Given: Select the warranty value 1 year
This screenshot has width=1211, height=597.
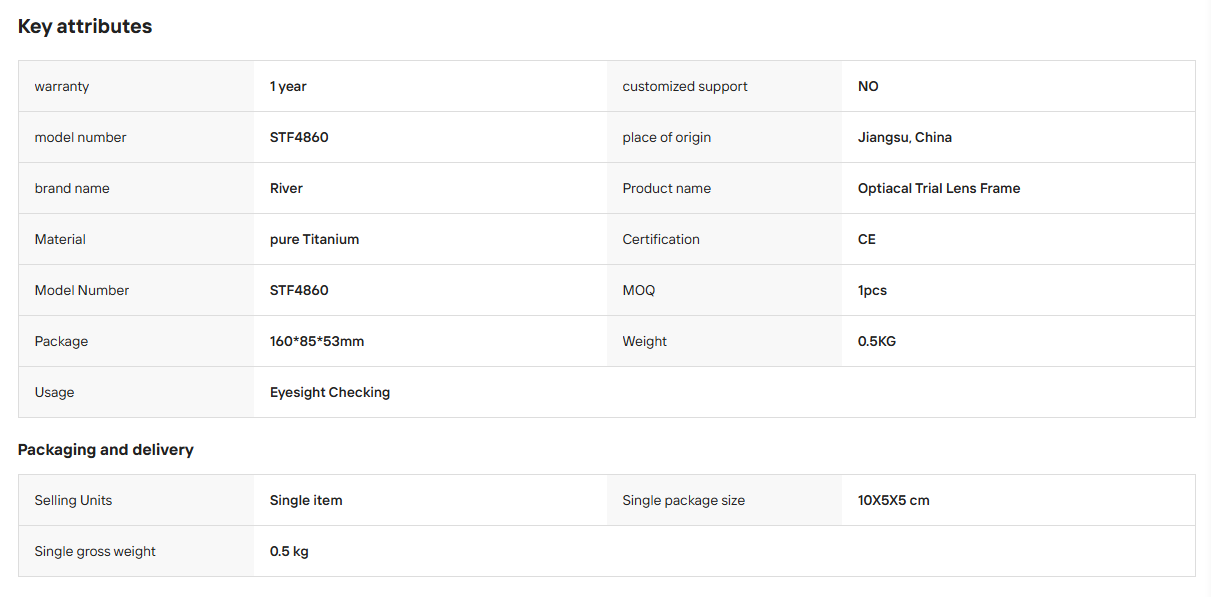Looking at the screenshot, I should 288,86.
